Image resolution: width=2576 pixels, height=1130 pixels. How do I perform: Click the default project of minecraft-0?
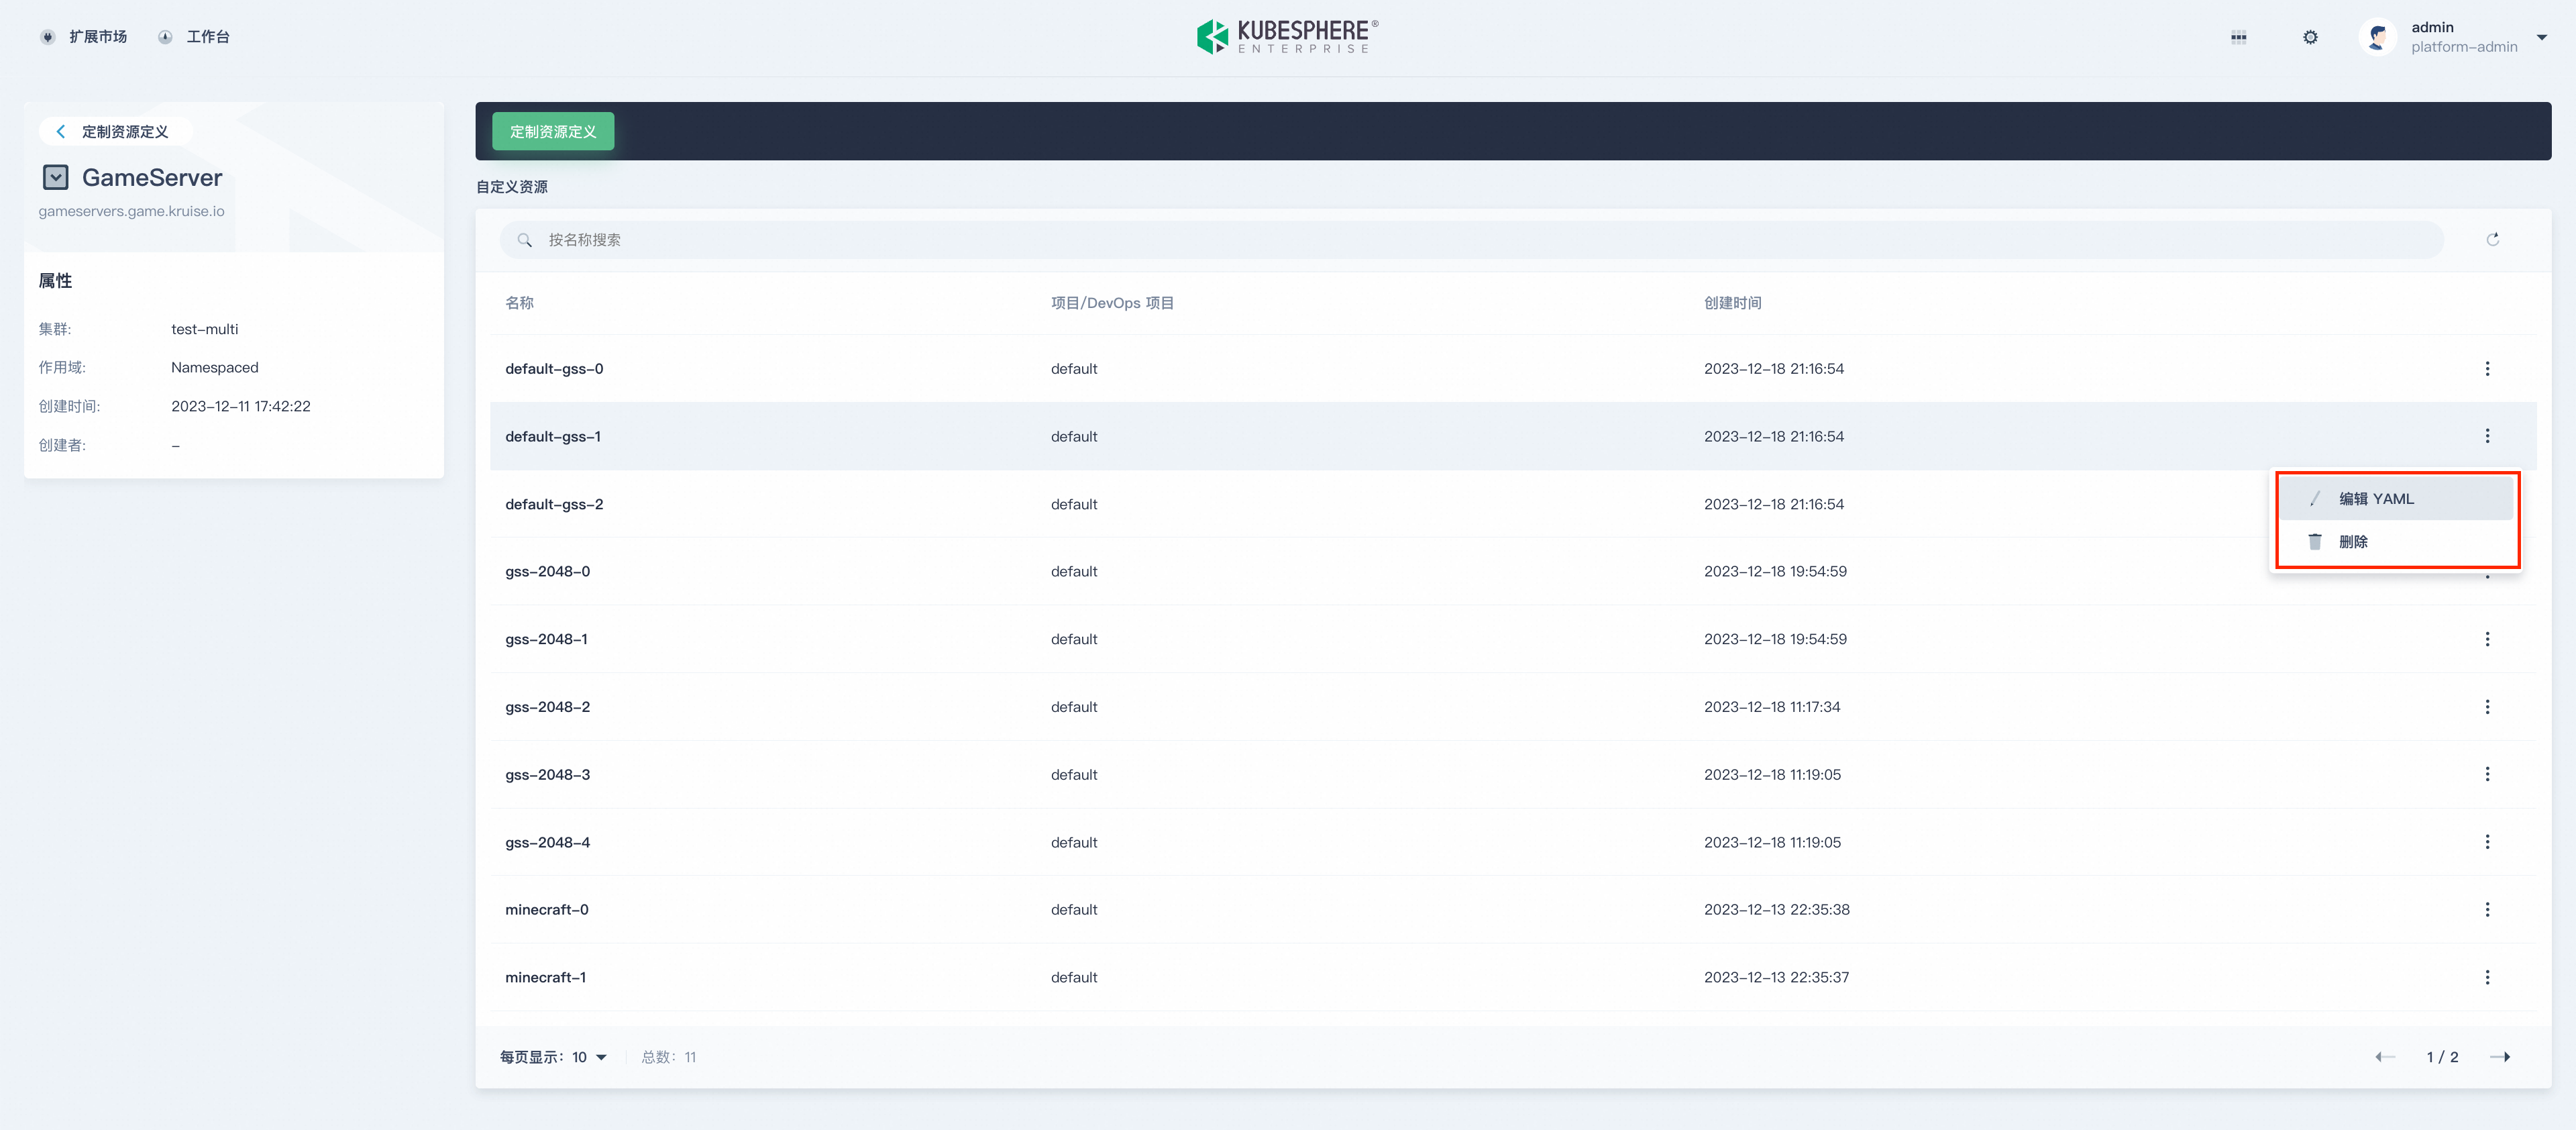[x=1074, y=910]
